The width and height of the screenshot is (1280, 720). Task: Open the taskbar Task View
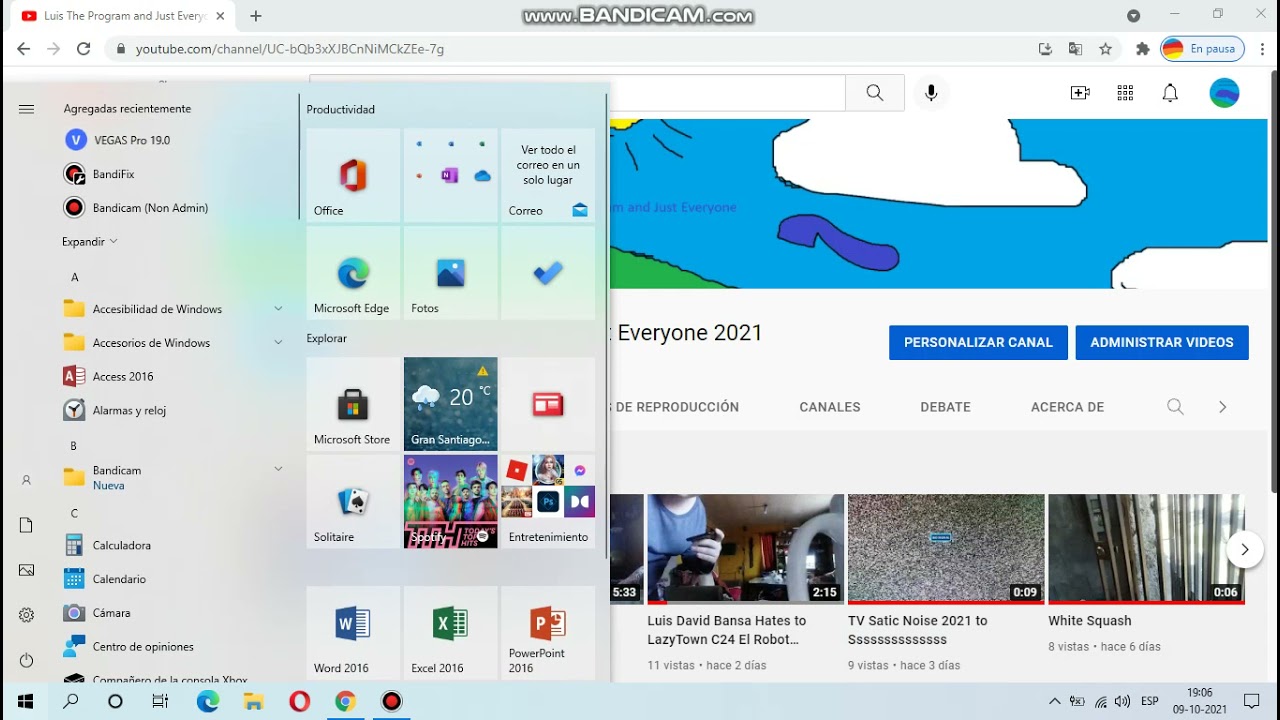pyautogui.click(x=161, y=701)
